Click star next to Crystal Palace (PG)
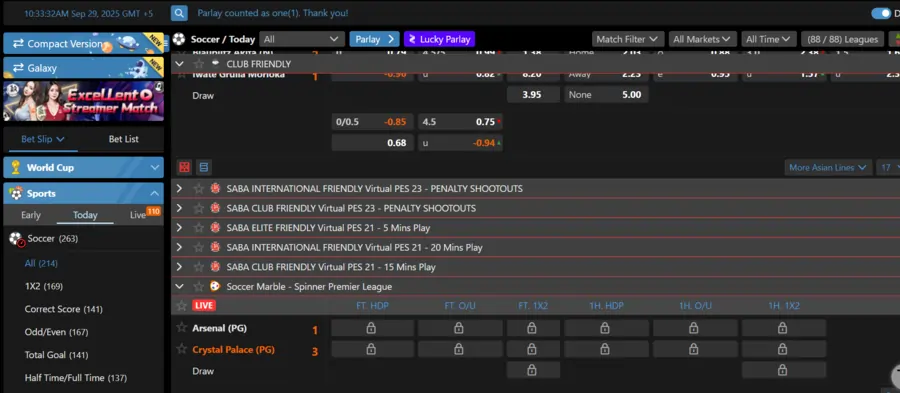900x393 pixels. 182,349
